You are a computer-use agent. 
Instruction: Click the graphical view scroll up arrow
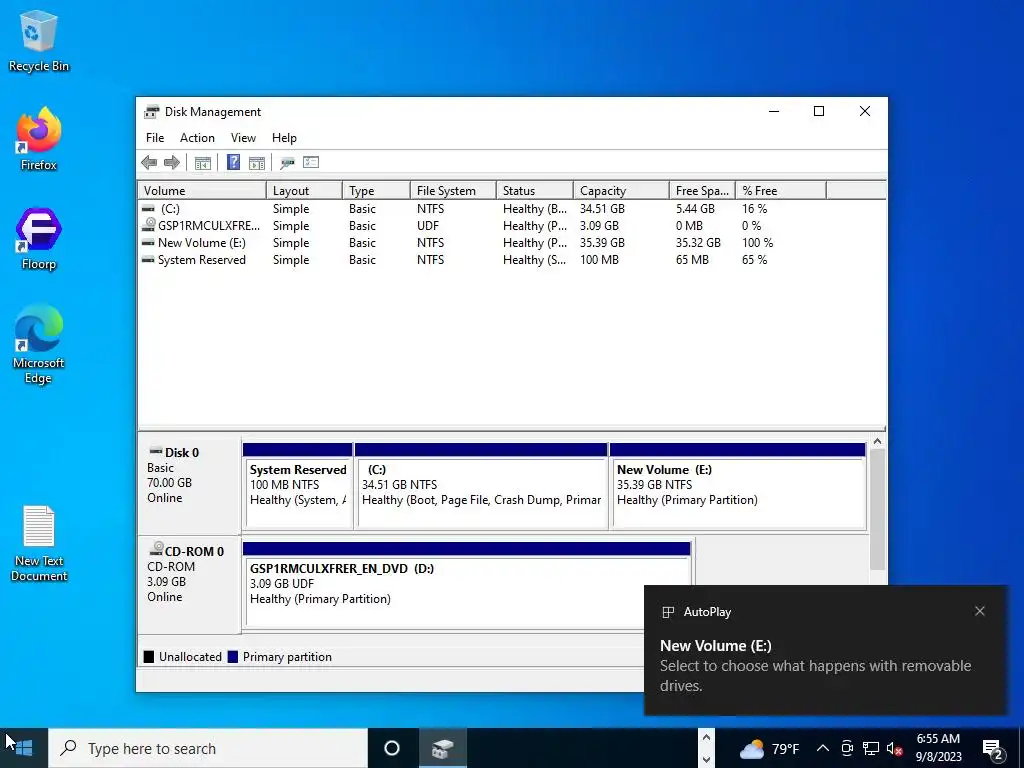point(877,441)
